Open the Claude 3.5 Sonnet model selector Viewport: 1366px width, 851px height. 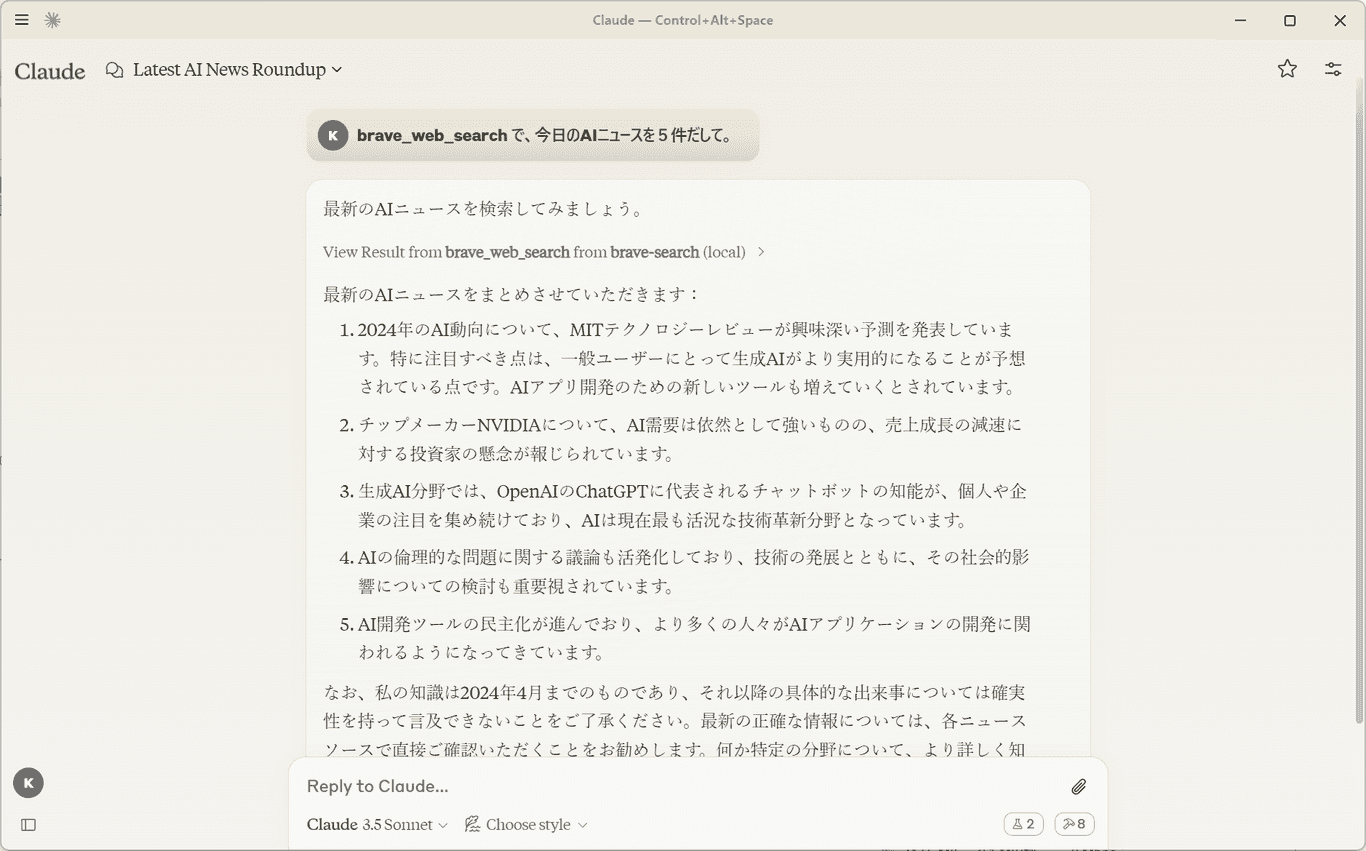coord(374,824)
